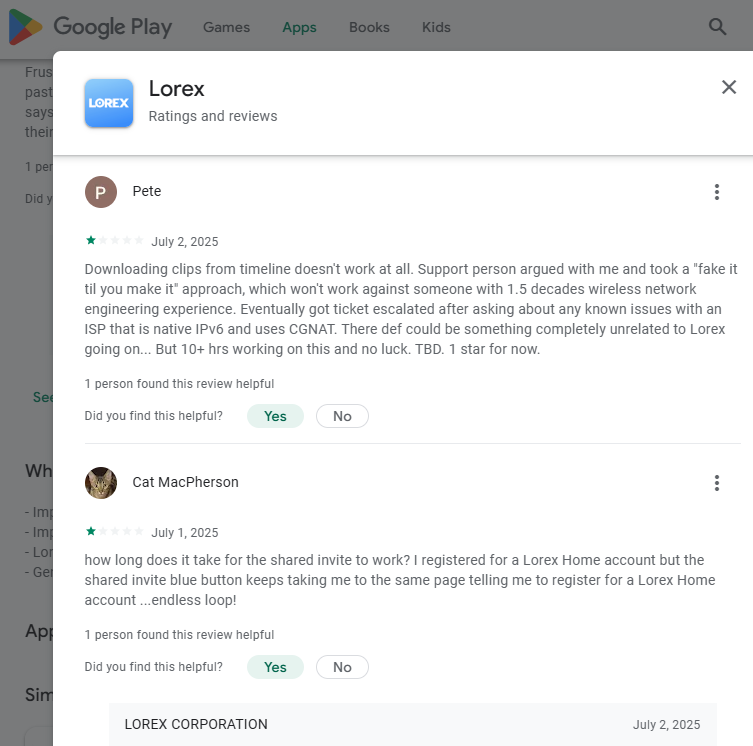Click the July 2, 2025 date on the Lorex reply
753x746 pixels.
pos(666,724)
